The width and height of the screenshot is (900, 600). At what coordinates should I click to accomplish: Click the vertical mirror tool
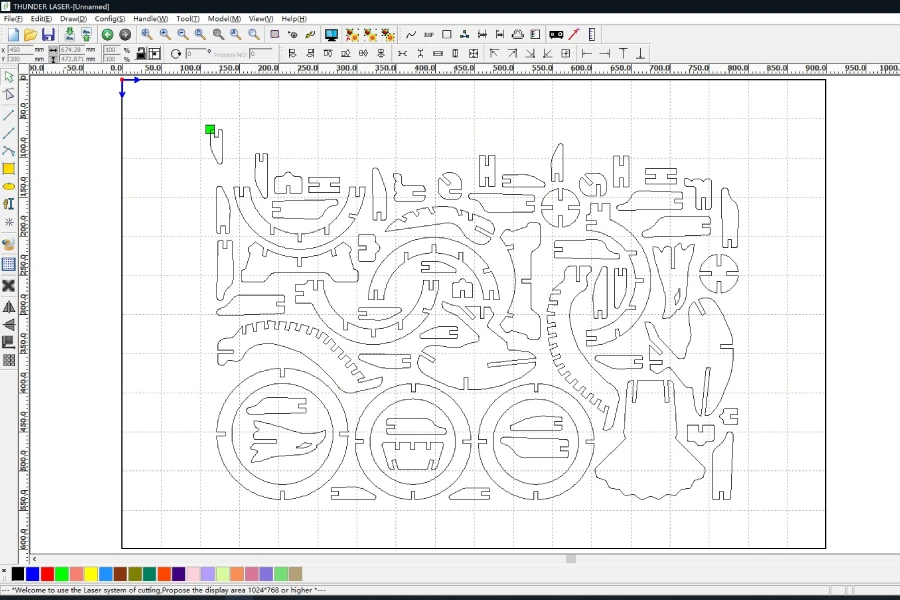(9, 325)
